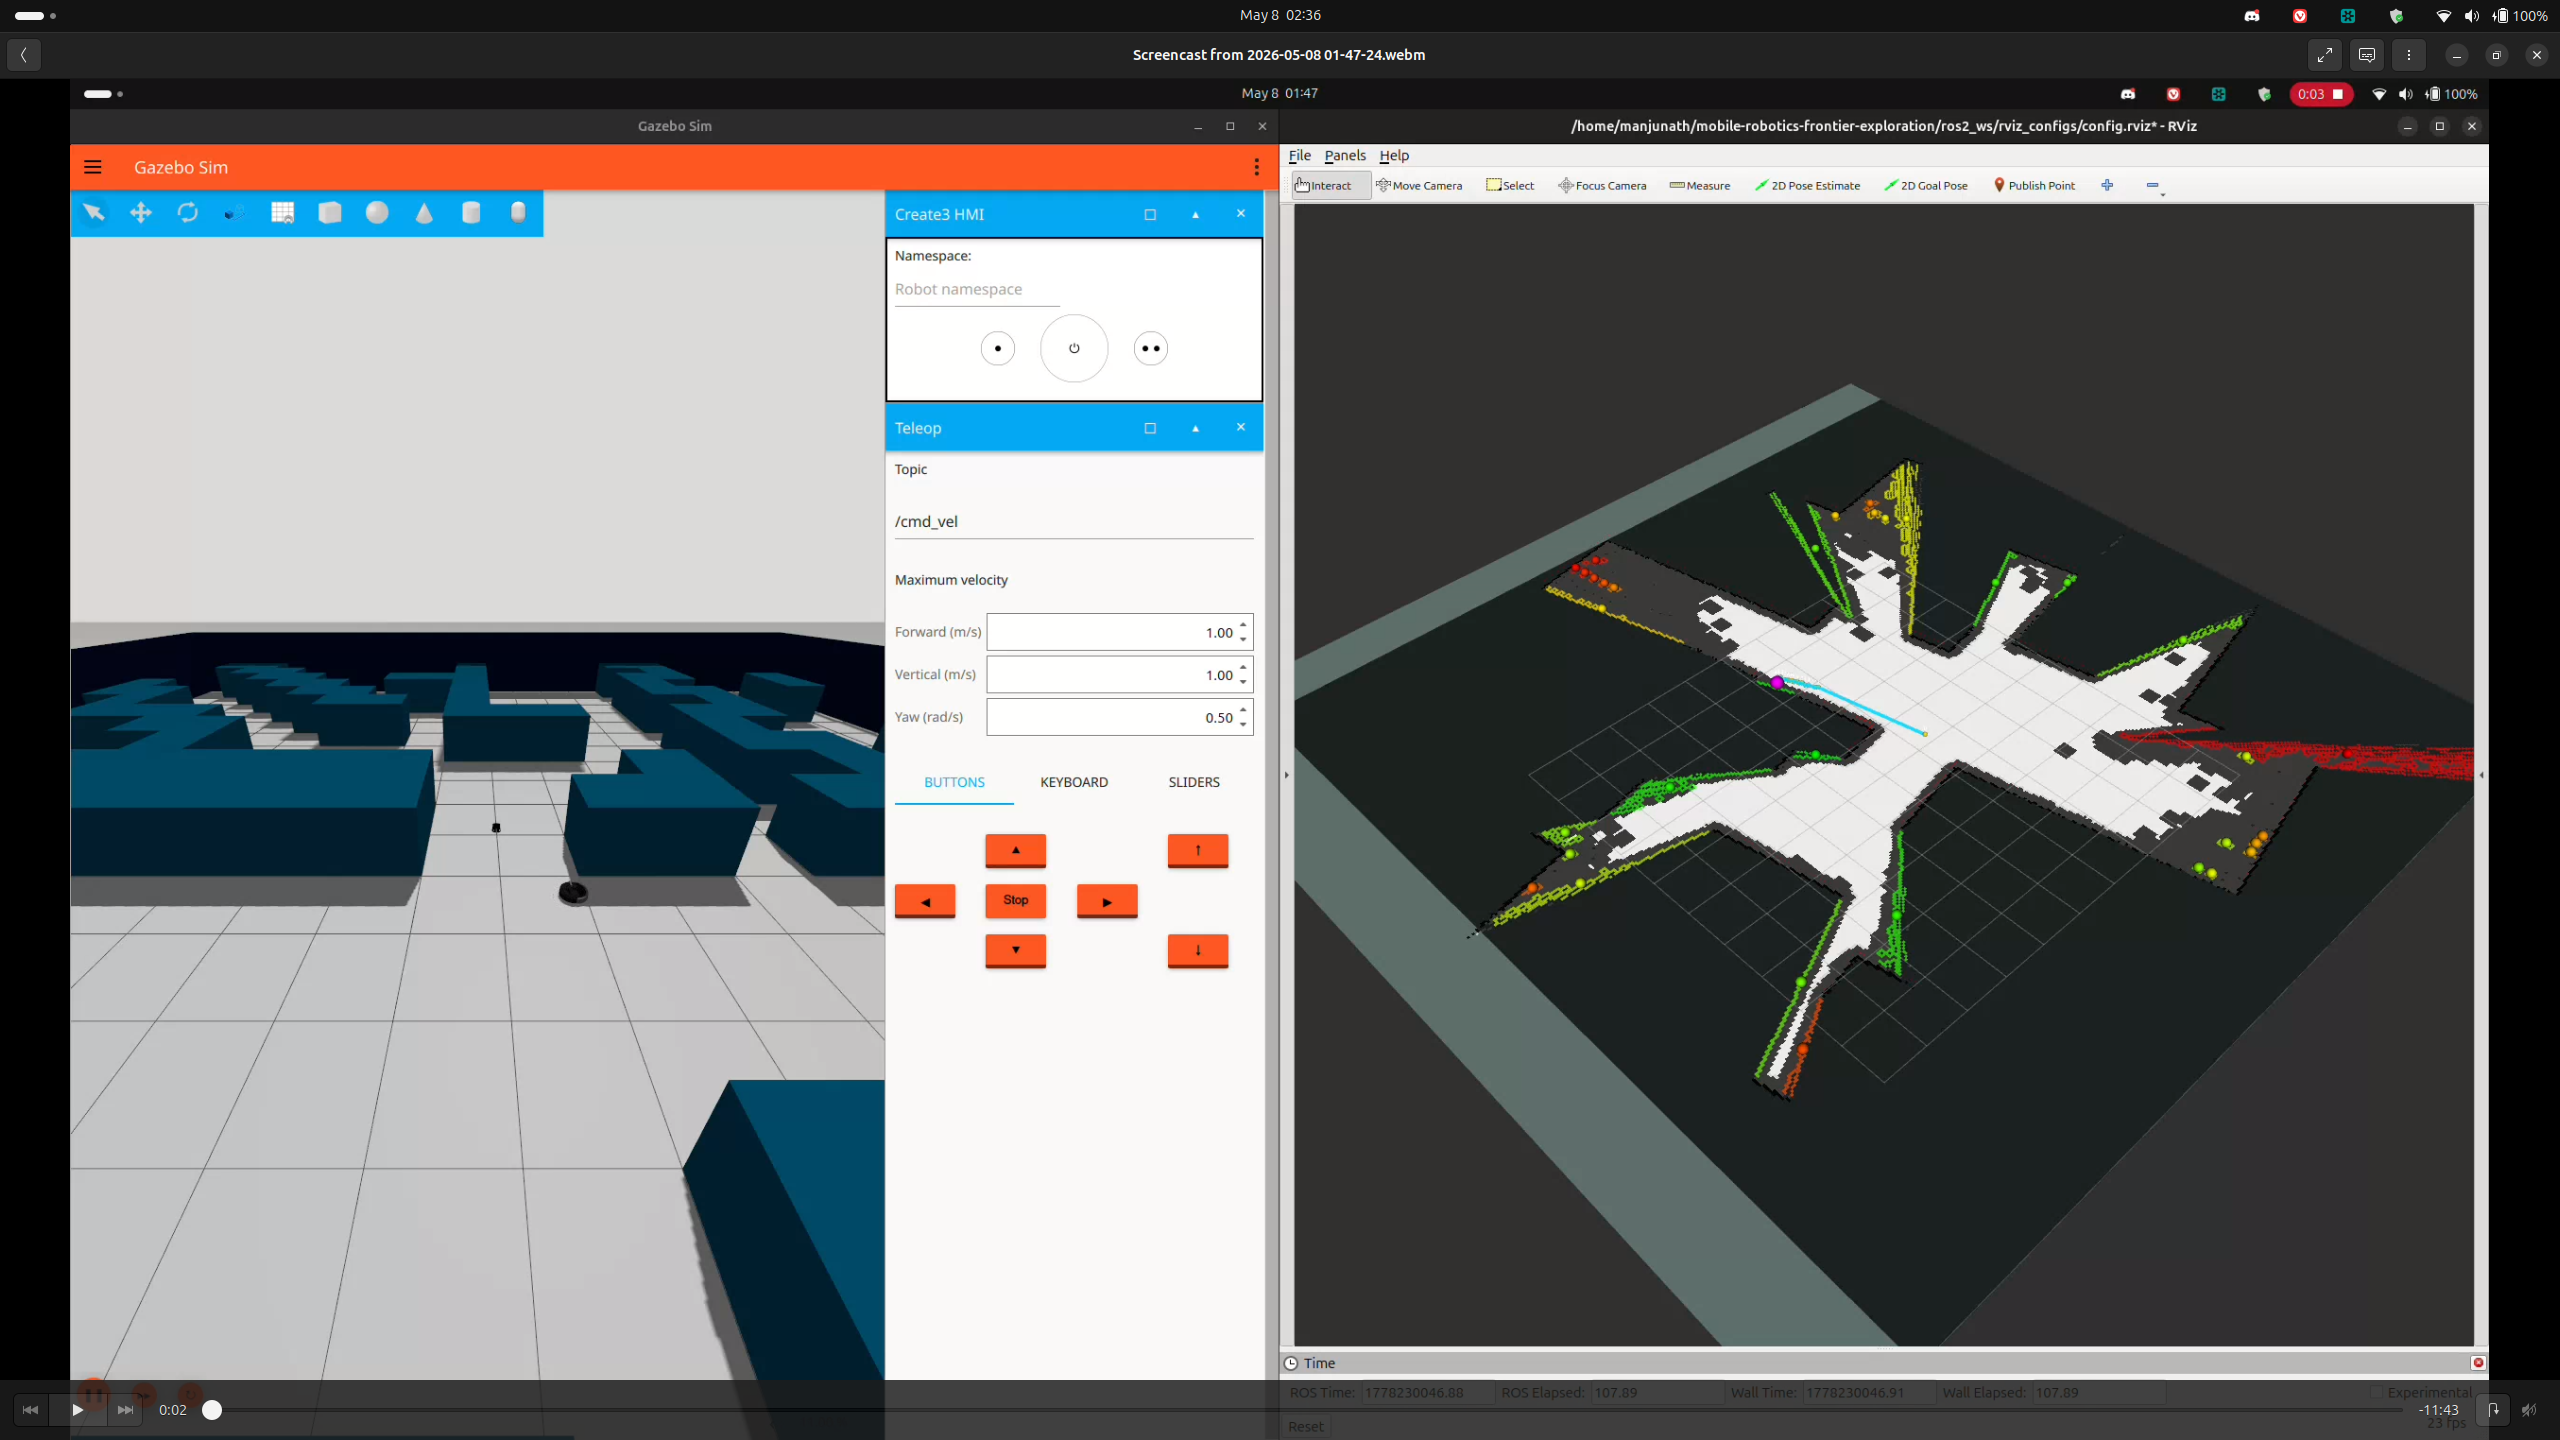Screen dimensions: 2560x1440
Task: Click the grid icon in Gazebo toolbar
Action: click(x=283, y=212)
